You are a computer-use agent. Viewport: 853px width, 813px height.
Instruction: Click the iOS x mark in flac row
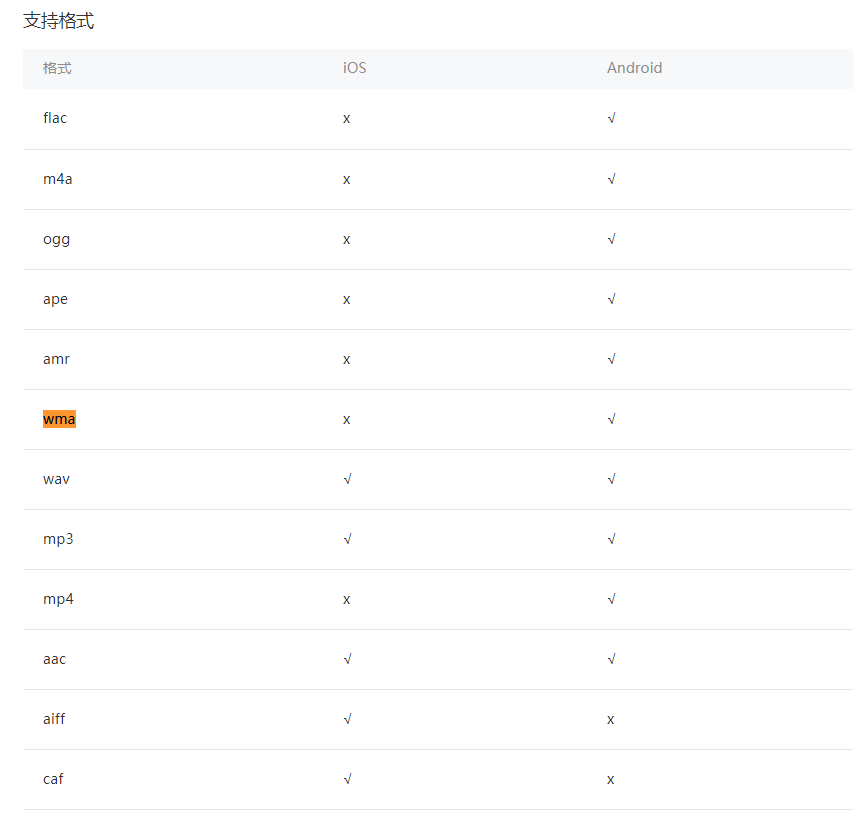coord(347,119)
